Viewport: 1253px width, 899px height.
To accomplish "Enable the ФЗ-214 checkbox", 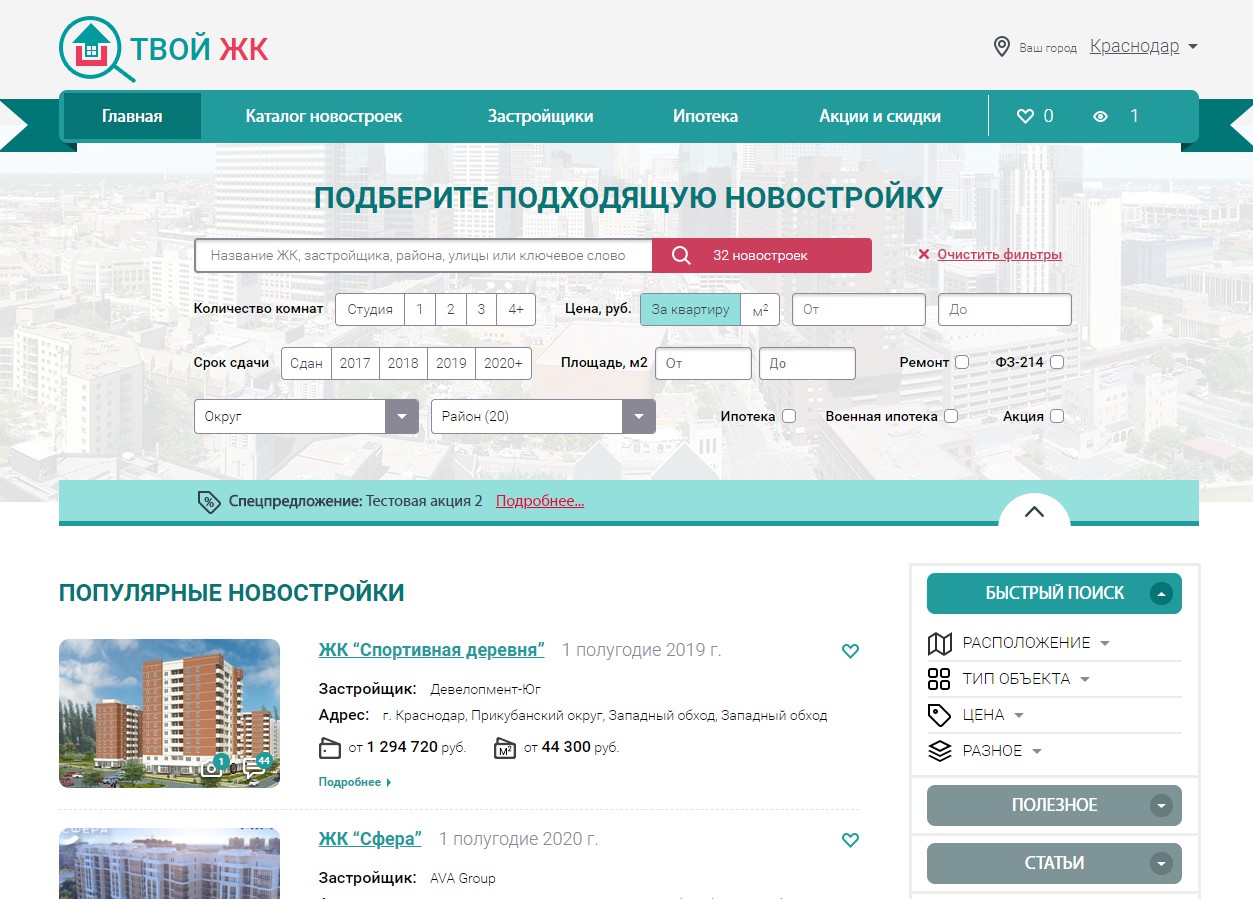I will coord(1057,362).
